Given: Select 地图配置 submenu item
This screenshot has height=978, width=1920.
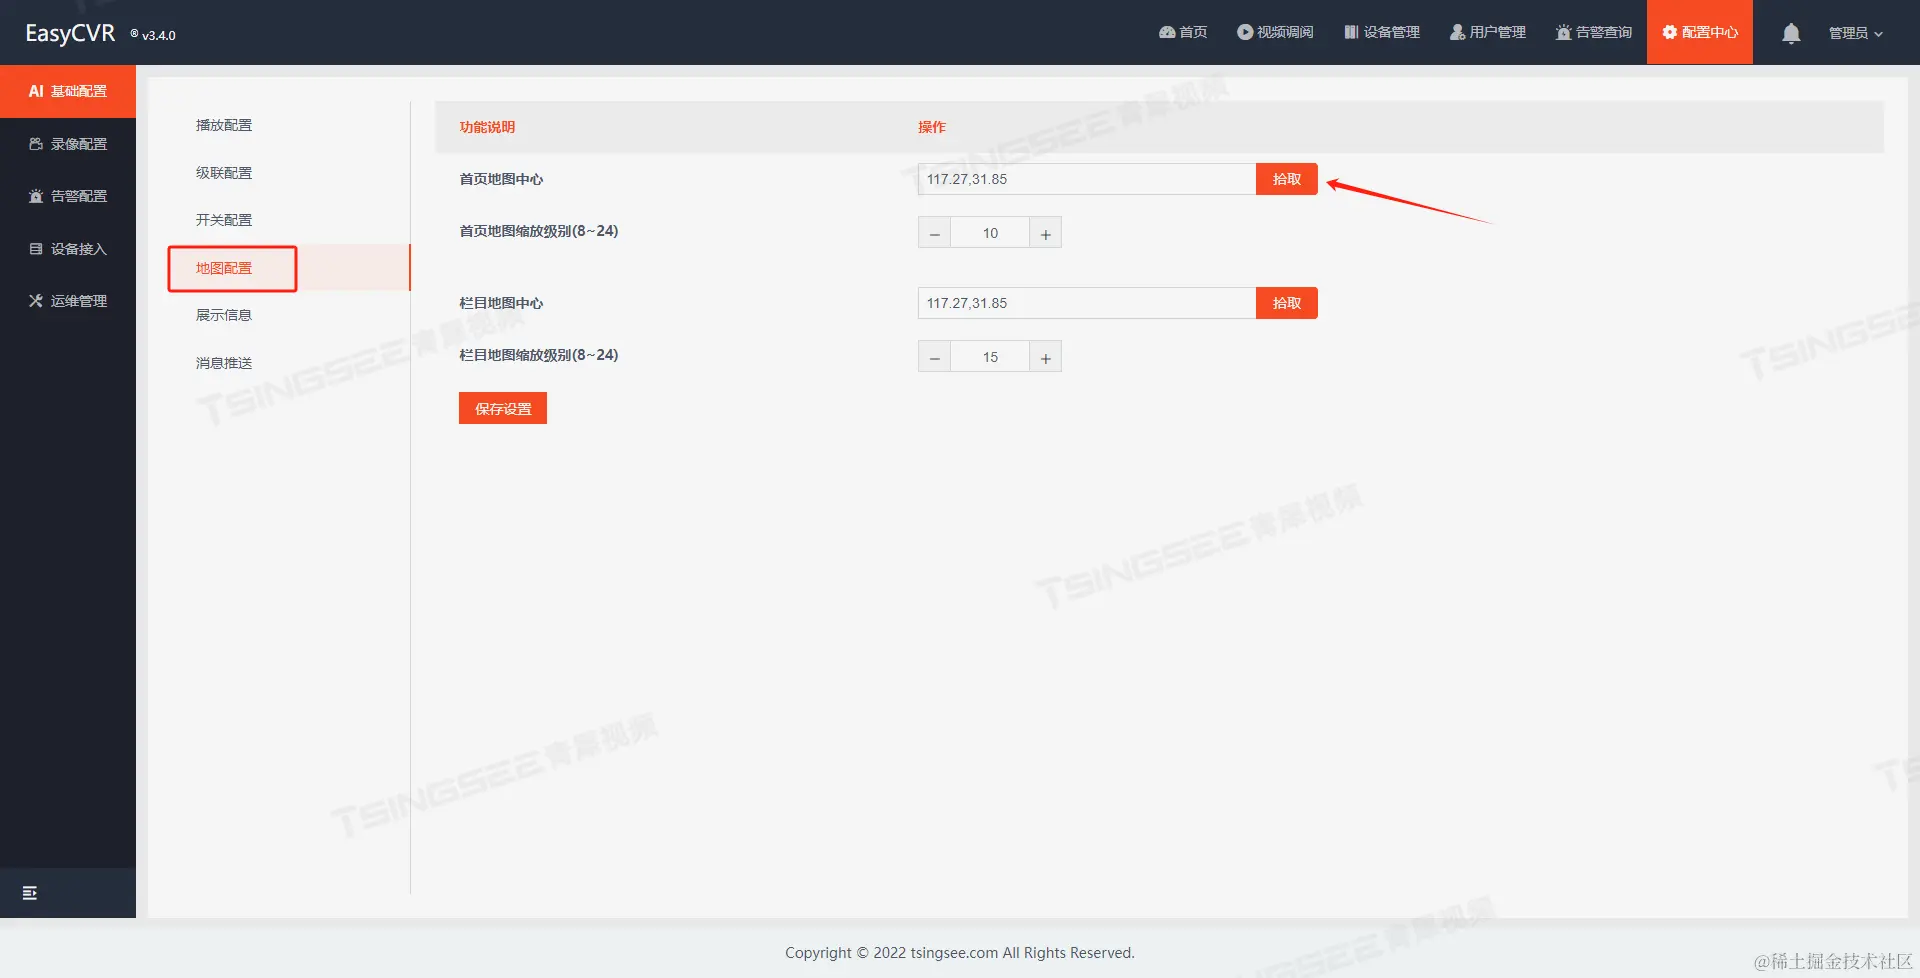Looking at the screenshot, I should 224,268.
